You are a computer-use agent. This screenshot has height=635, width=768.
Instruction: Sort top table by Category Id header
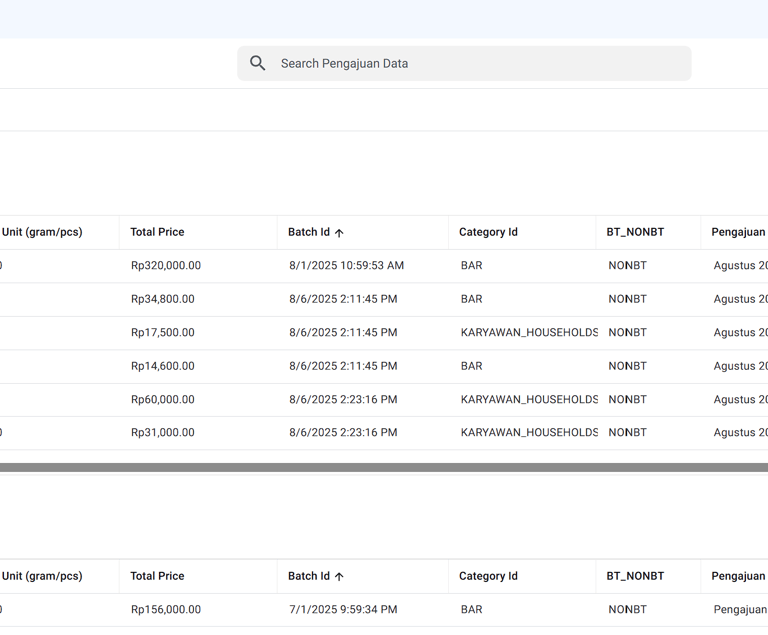[488, 232]
